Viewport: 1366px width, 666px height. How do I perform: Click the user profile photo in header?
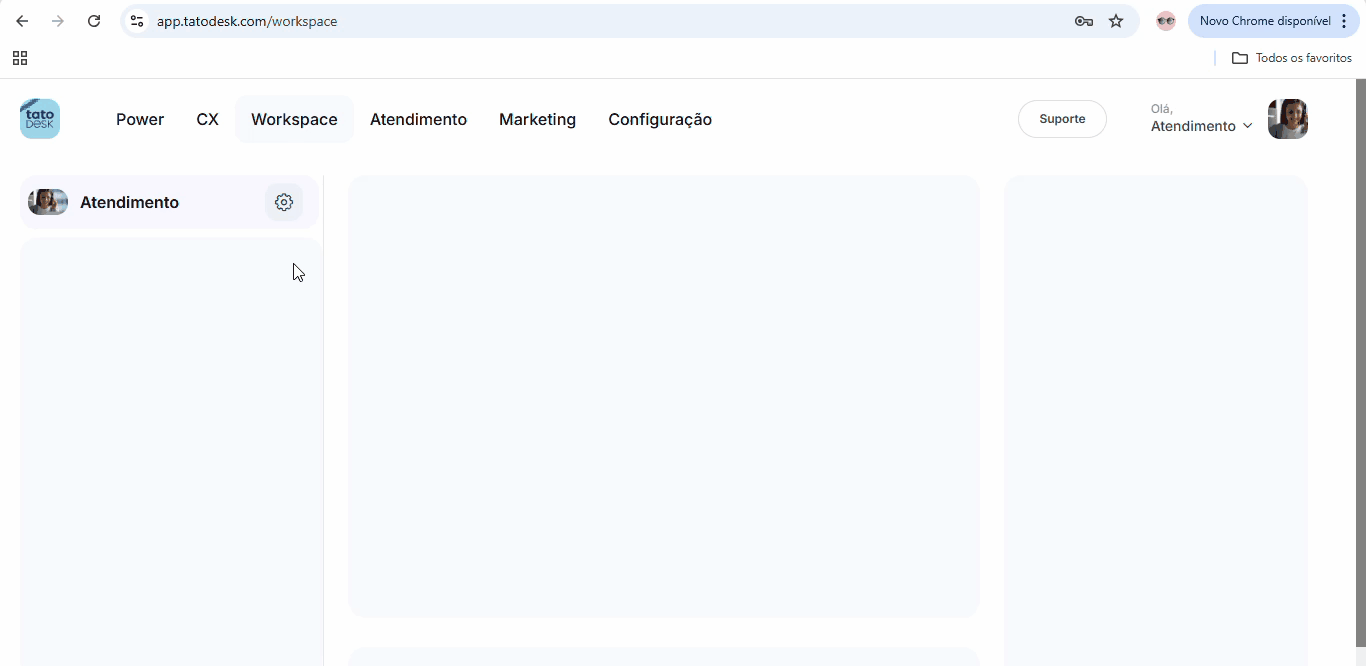(1287, 119)
